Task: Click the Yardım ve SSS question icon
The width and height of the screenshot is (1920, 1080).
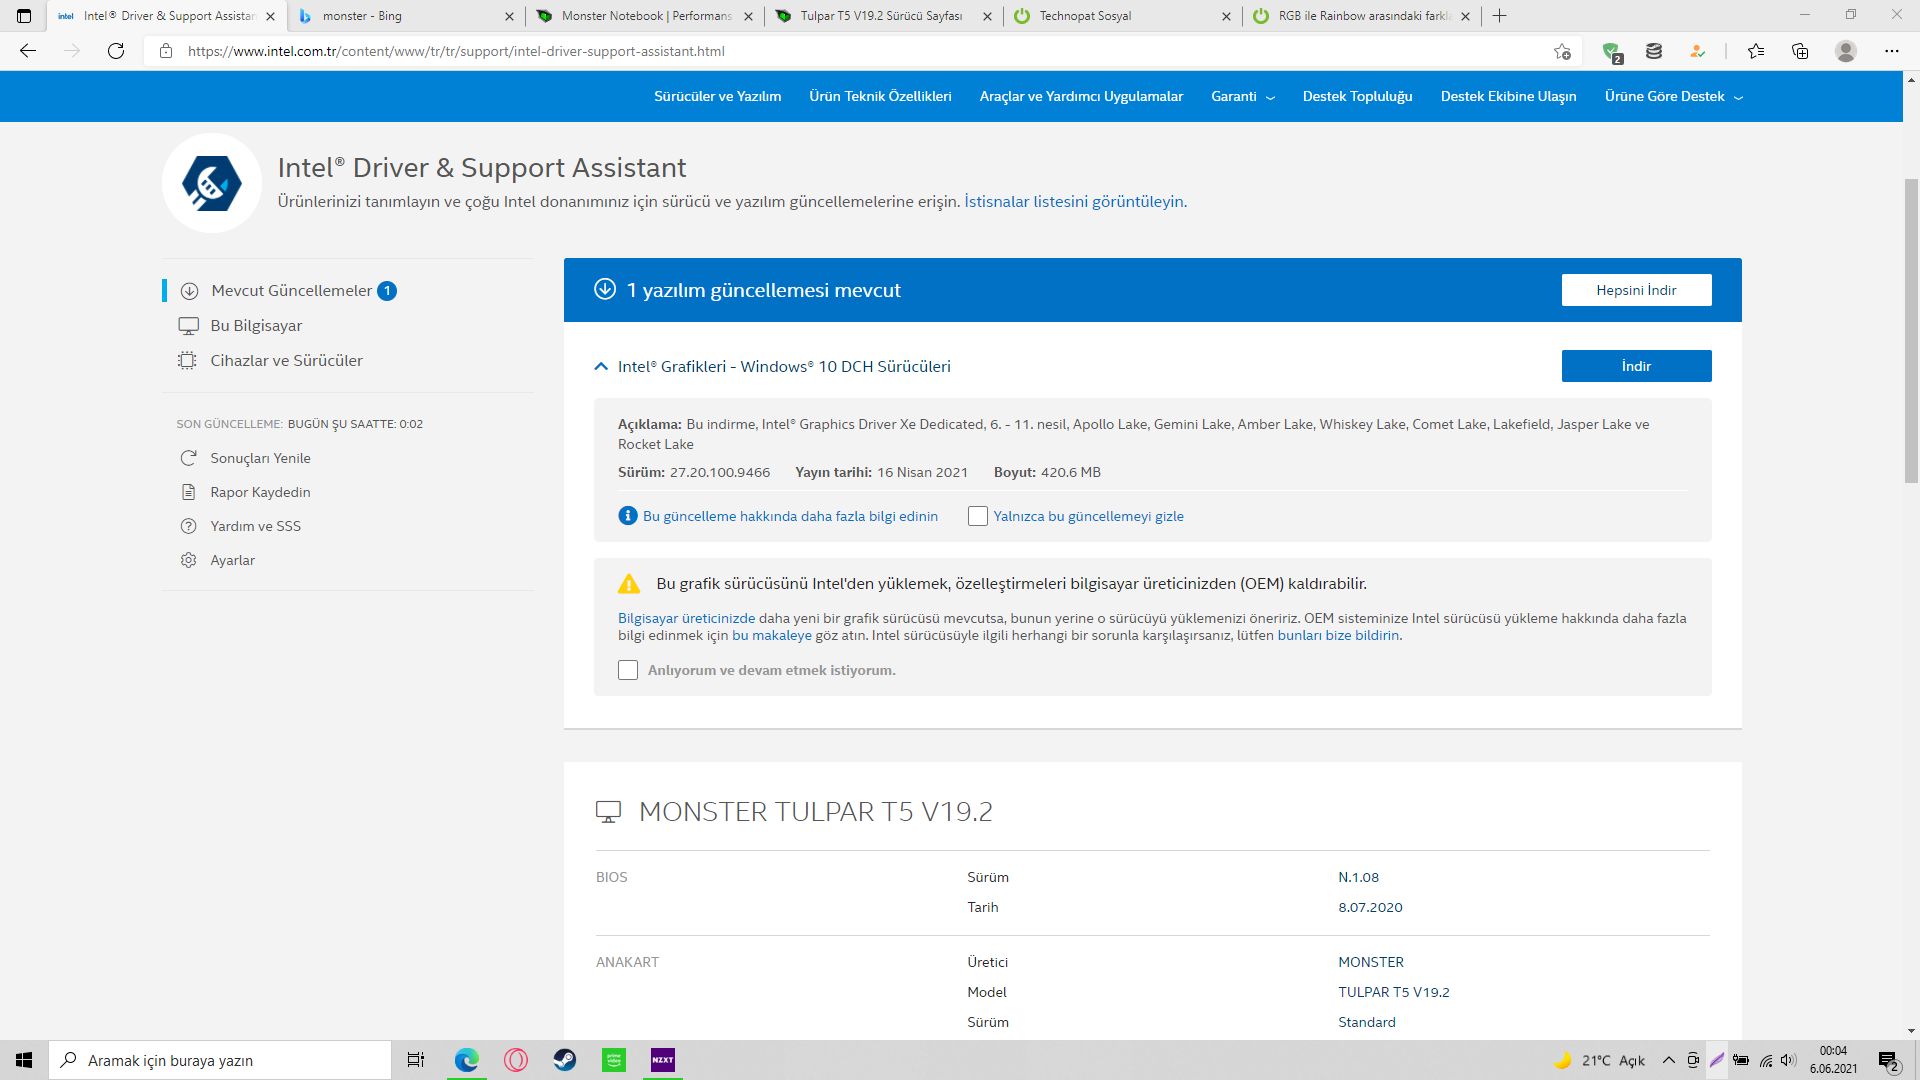Action: click(188, 526)
